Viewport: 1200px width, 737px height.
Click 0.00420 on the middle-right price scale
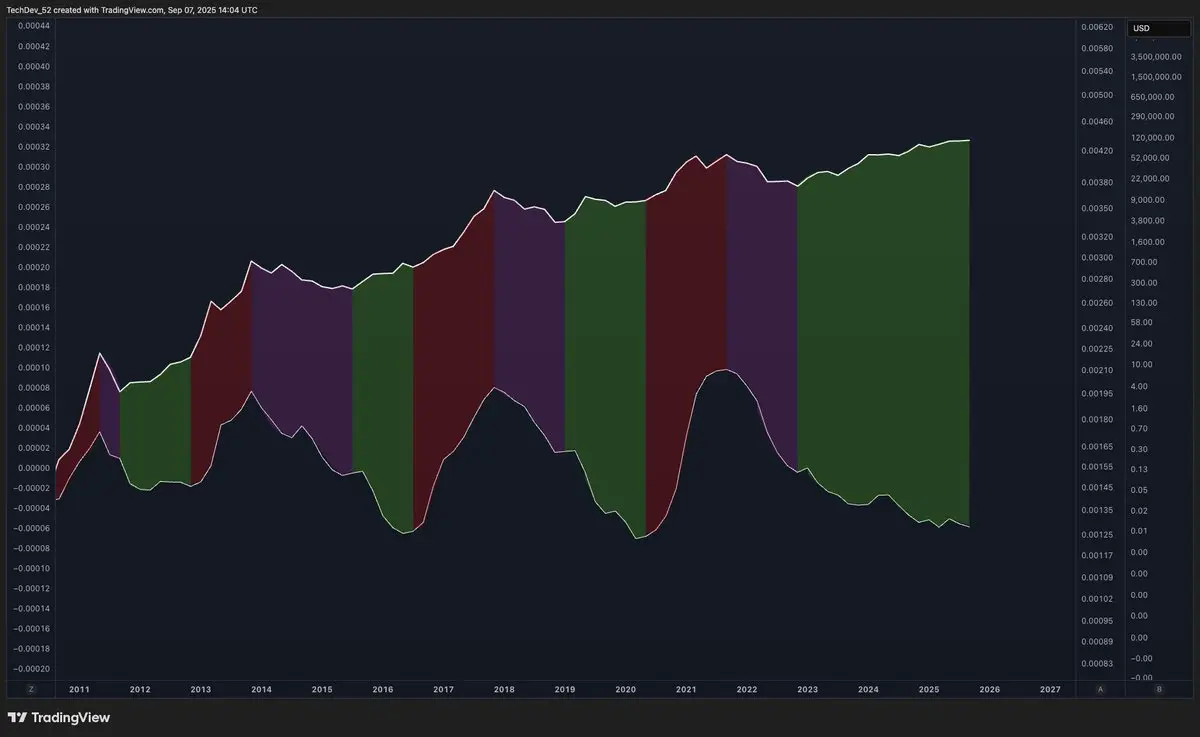[1097, 150]
